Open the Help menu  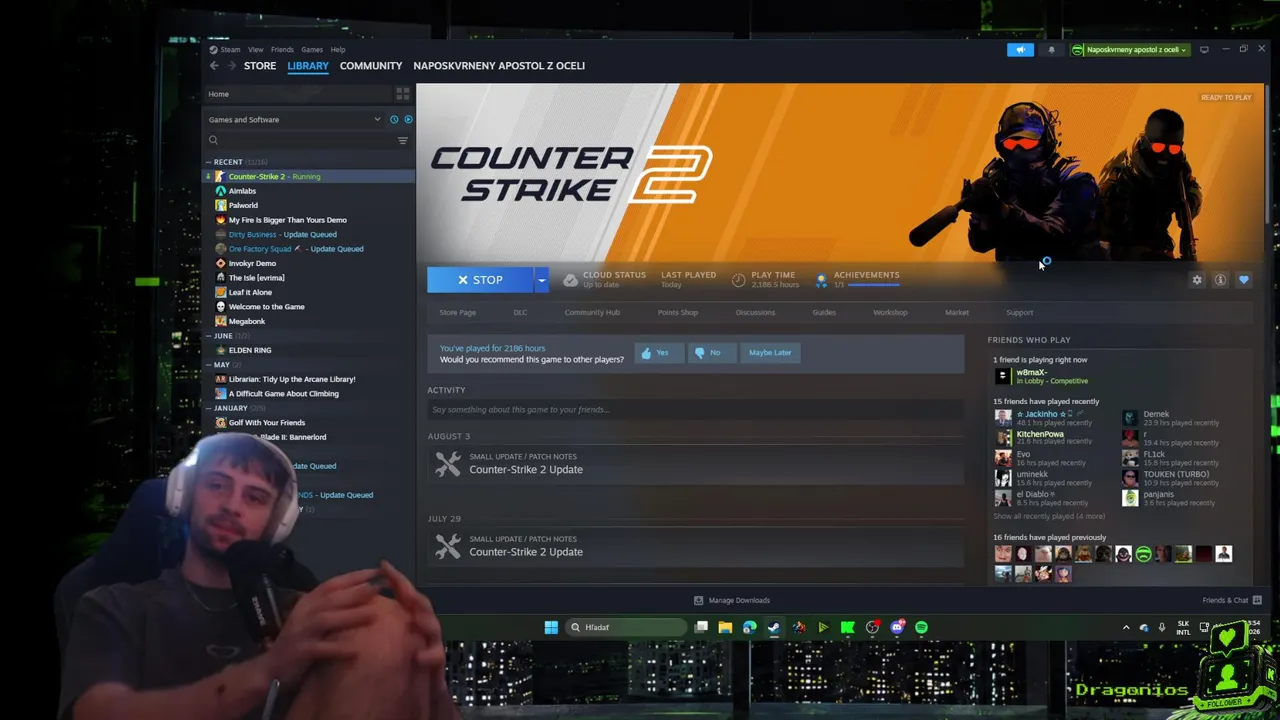click(x=338, y=49)
